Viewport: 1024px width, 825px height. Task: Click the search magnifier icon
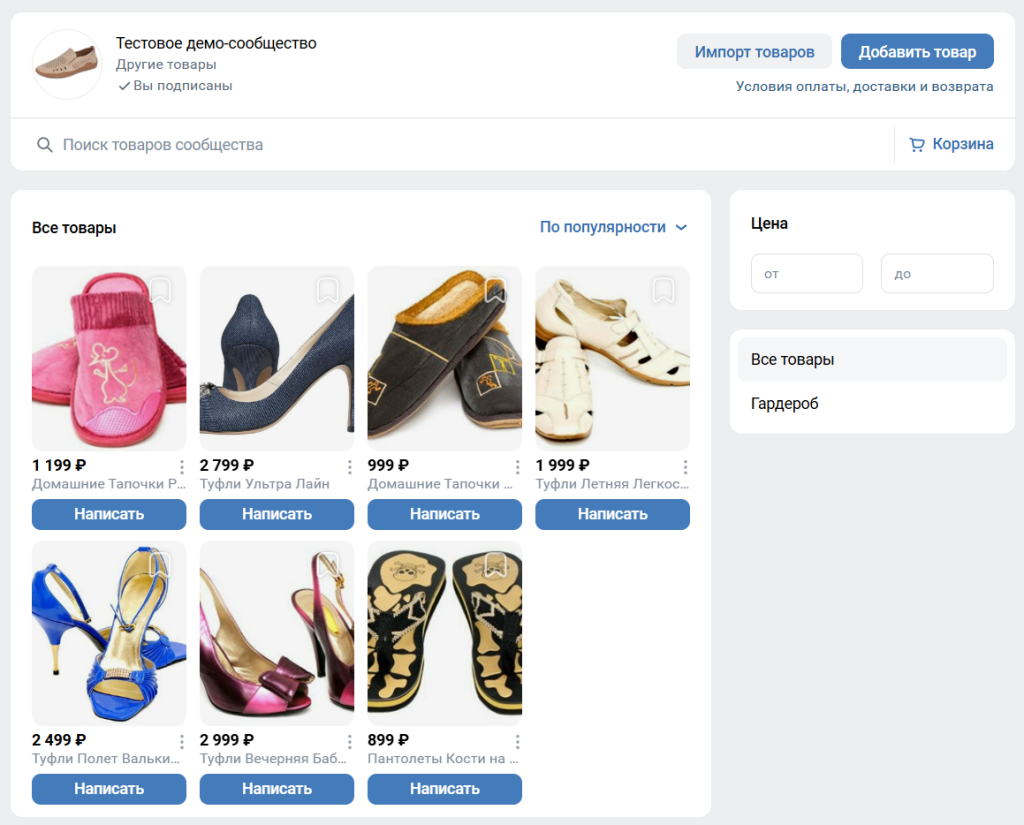click(x=44, y=145)
